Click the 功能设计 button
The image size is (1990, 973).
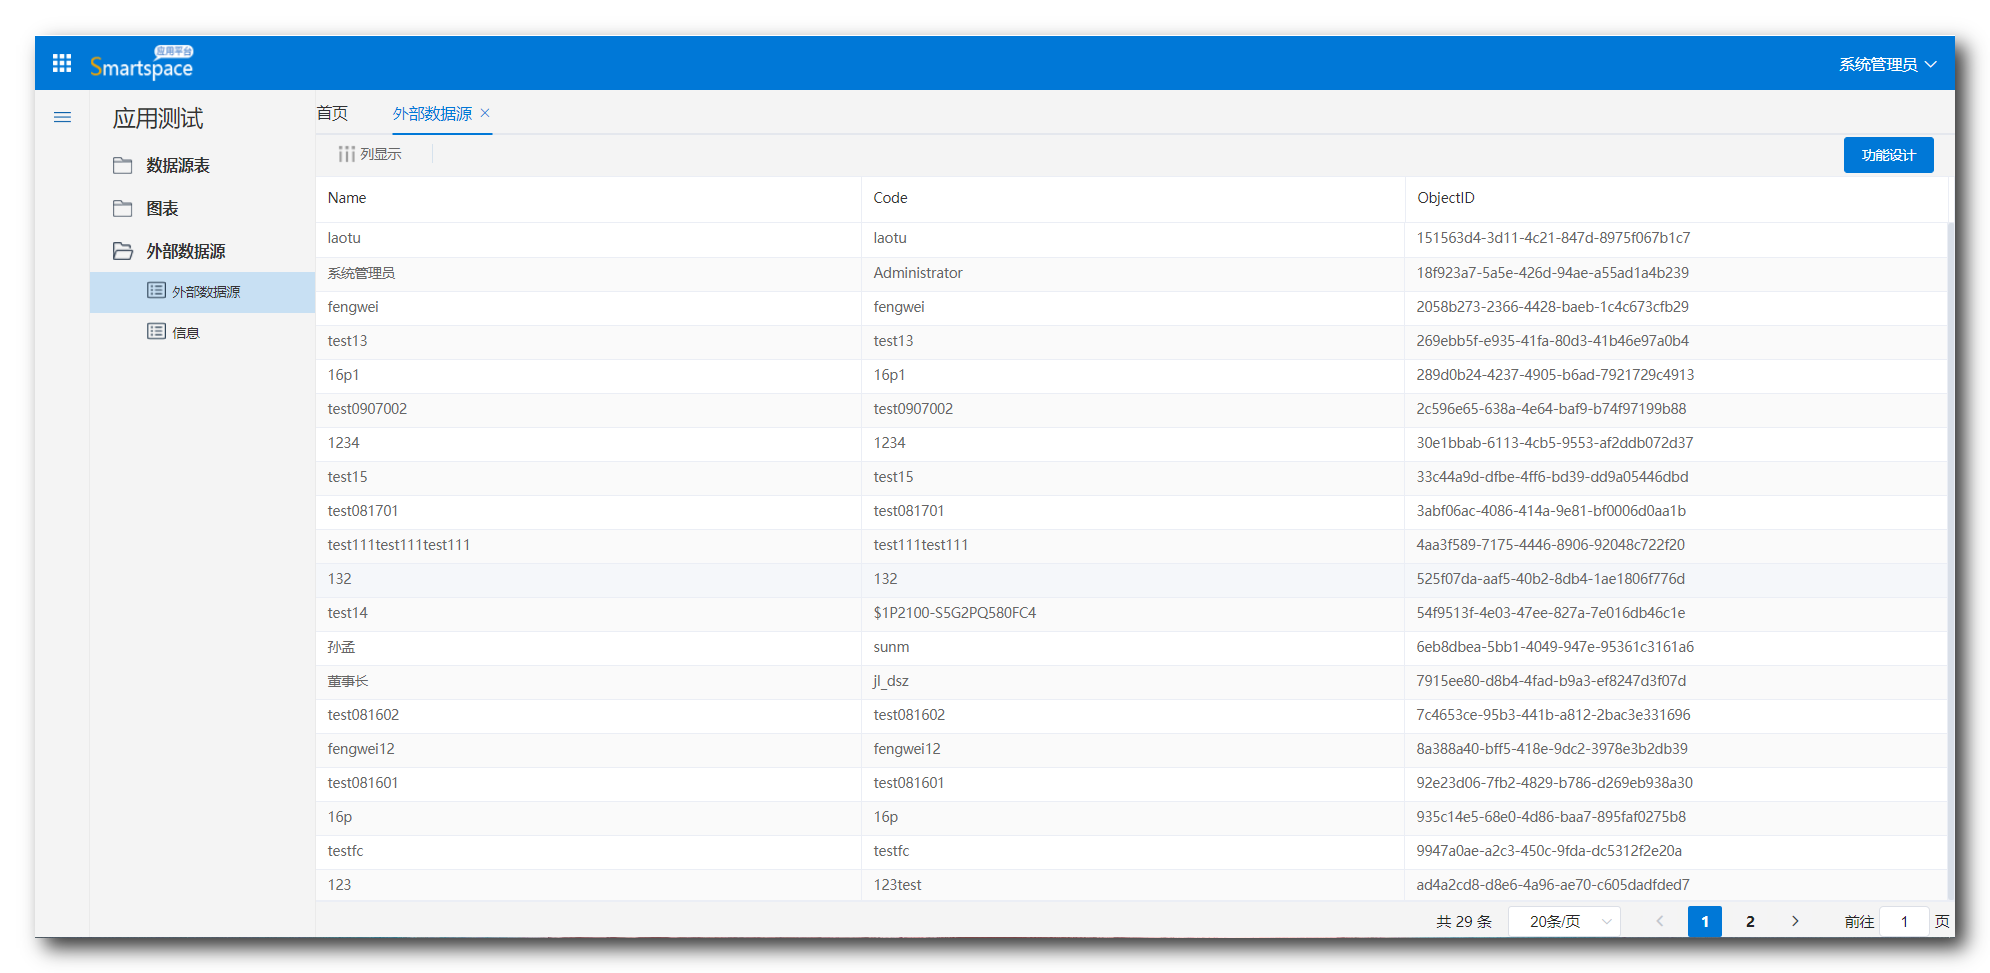pyautogui.click(x=1888, y=155)
